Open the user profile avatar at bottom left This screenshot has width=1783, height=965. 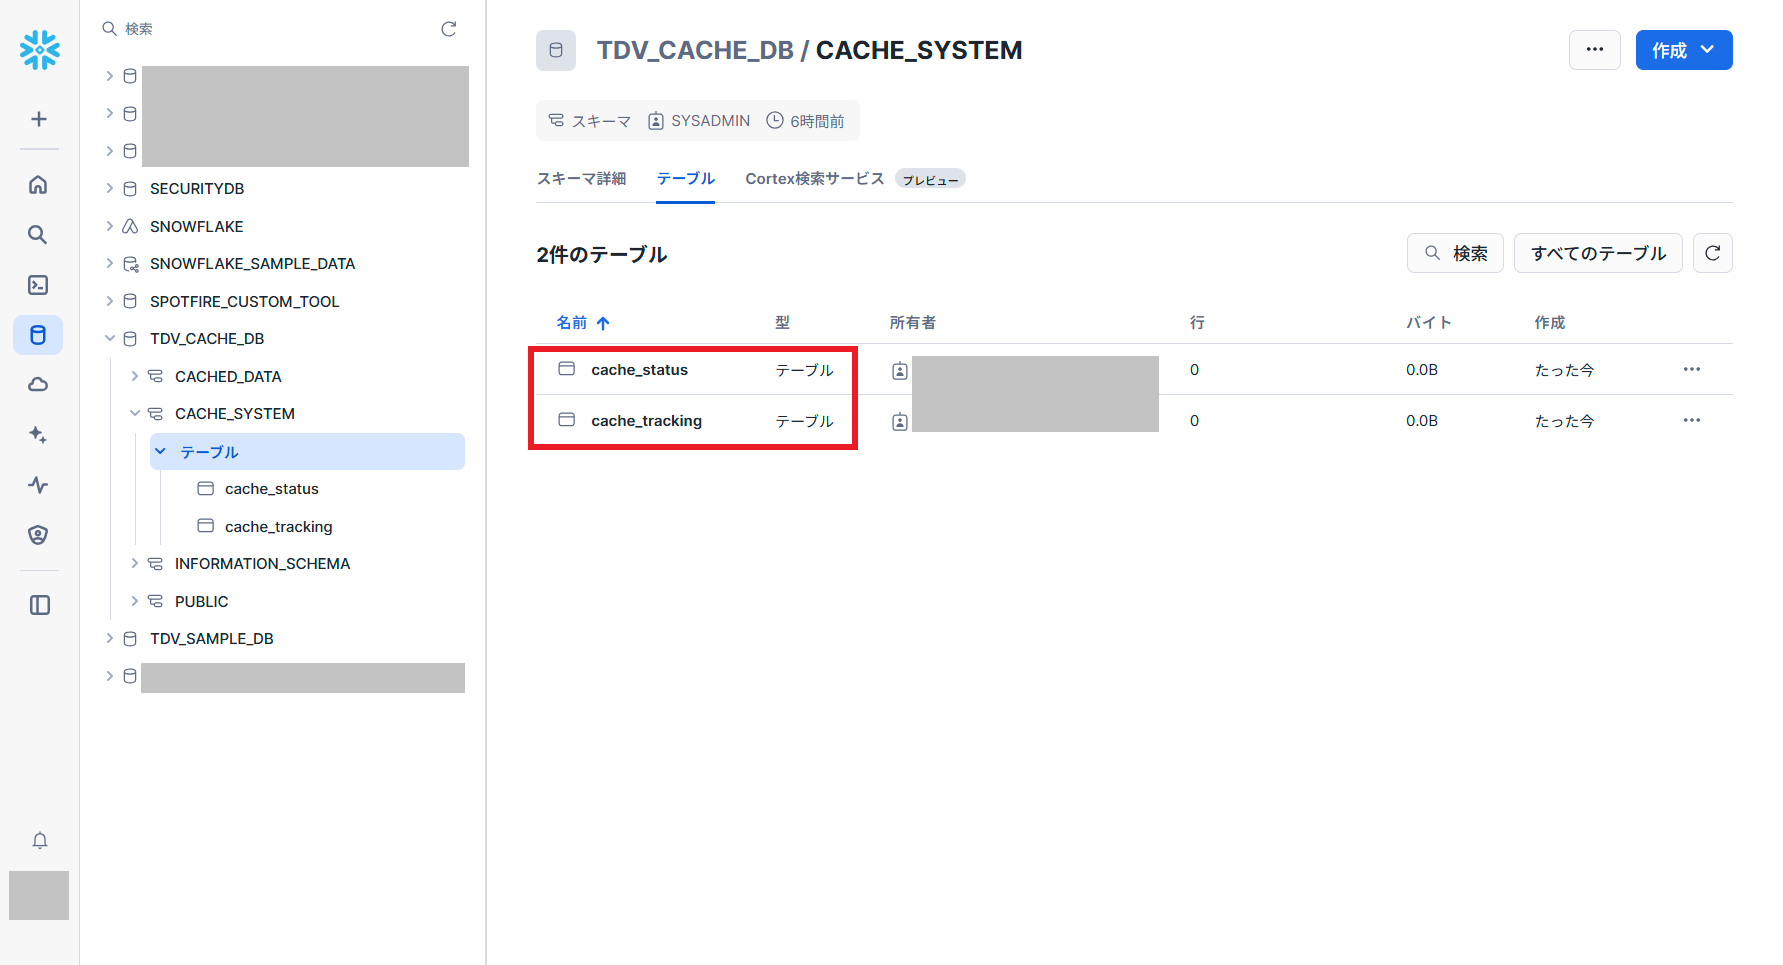(x=39, y=895)
